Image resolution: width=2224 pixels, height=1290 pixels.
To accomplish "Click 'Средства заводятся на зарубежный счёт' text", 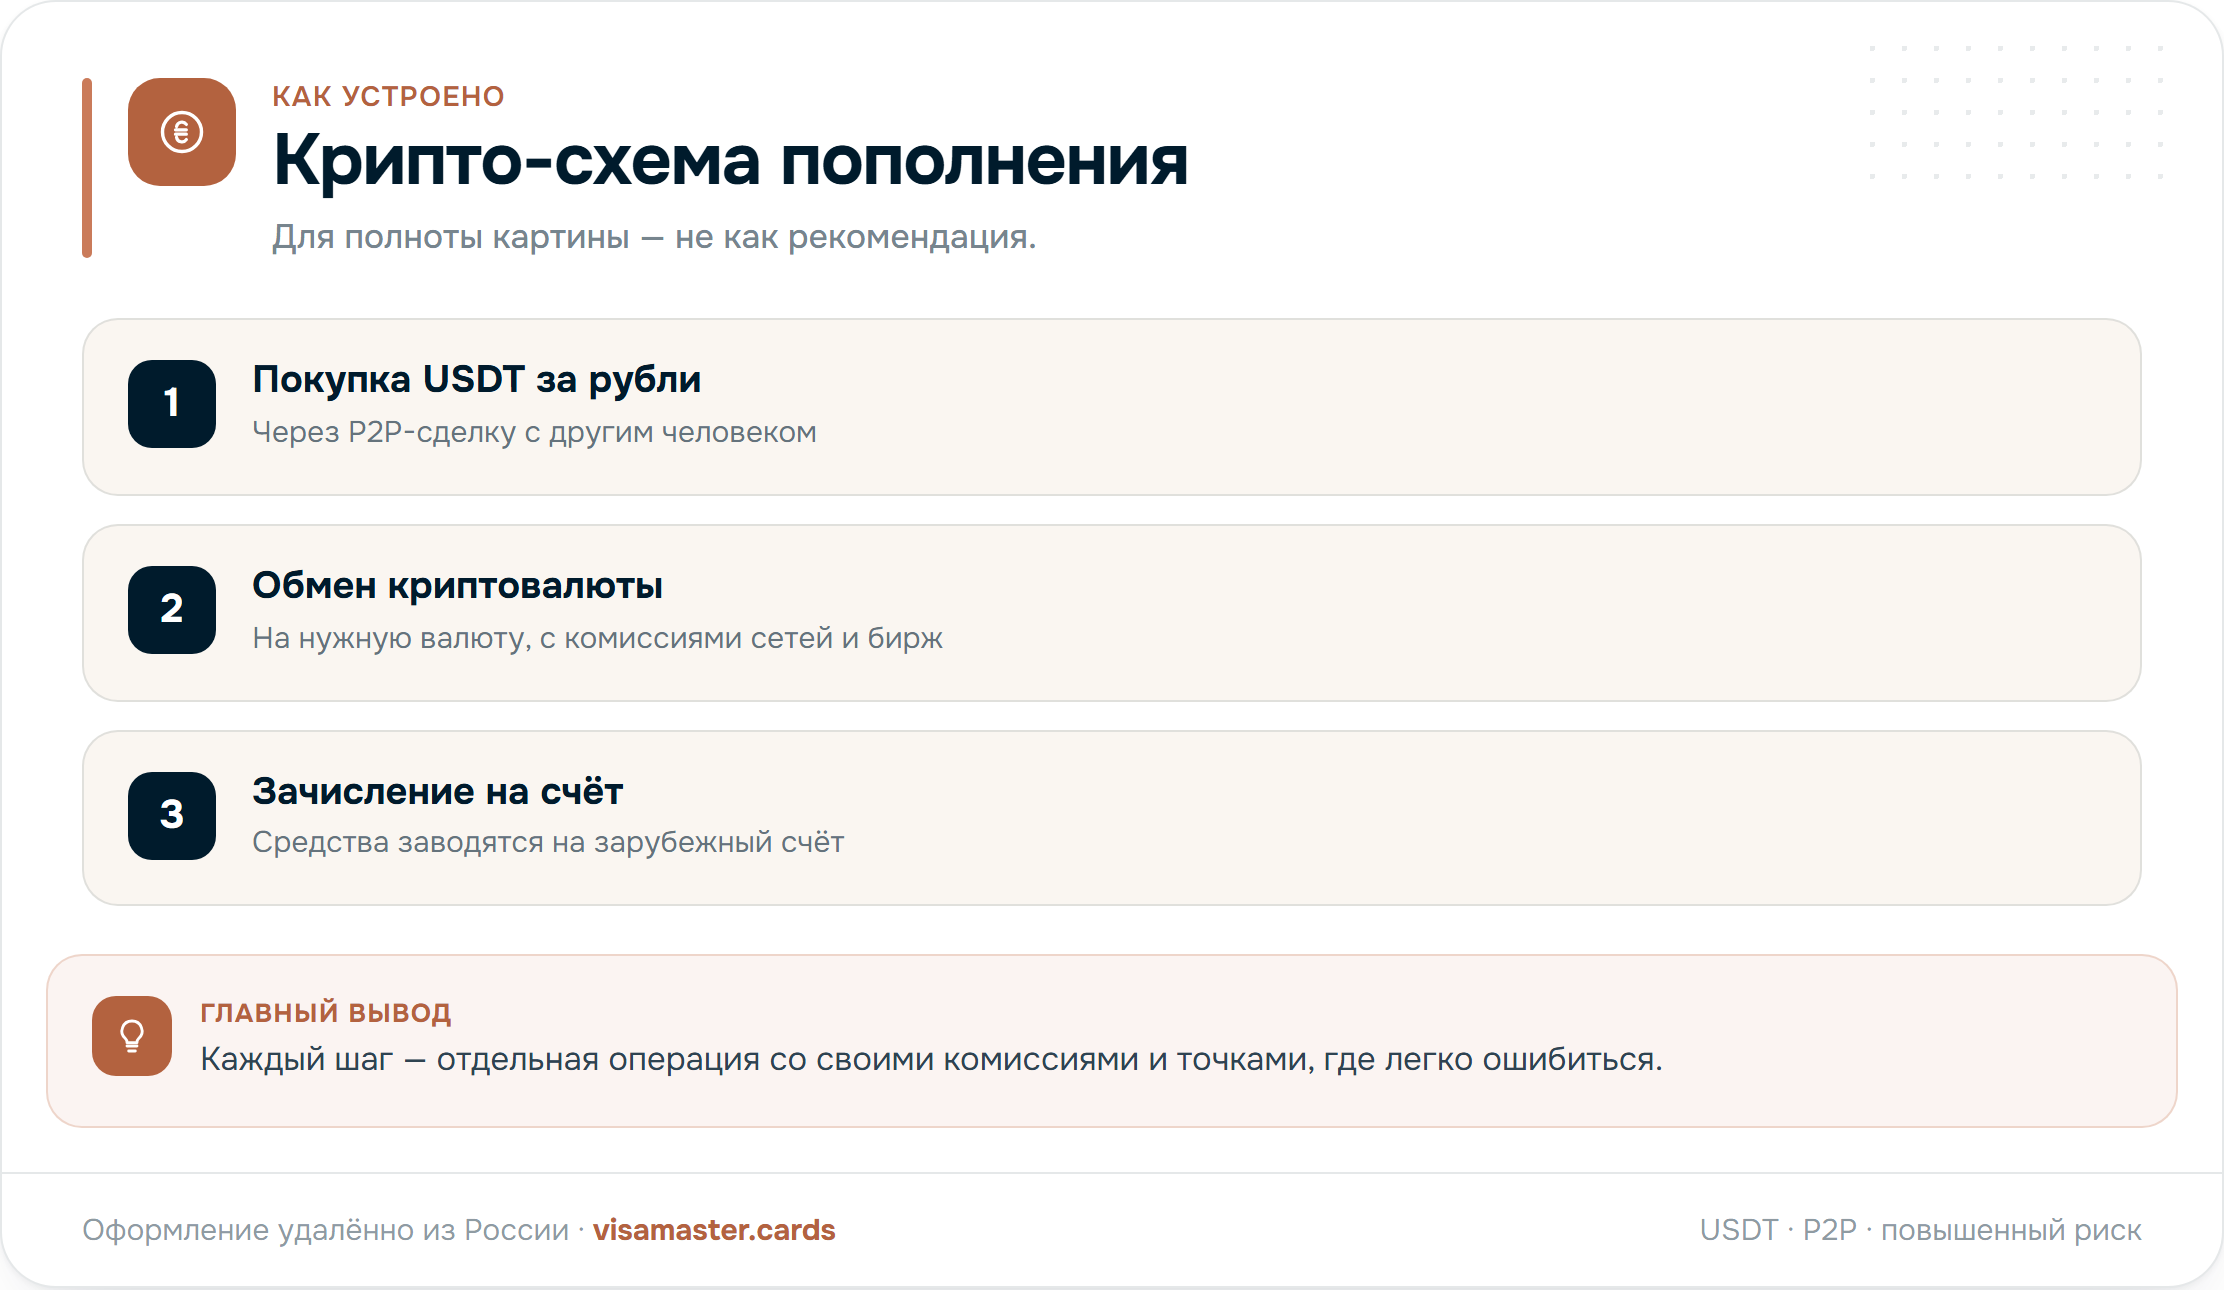I will tap(548, 842).
